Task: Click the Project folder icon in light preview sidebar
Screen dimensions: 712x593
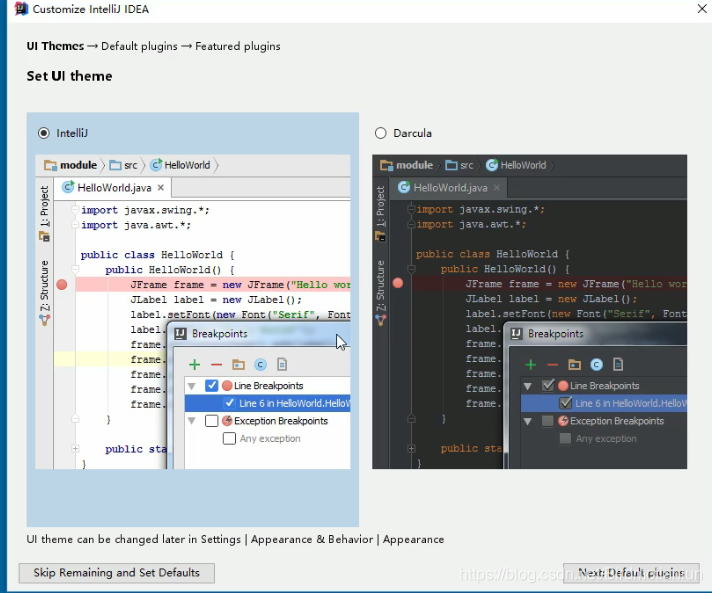Action: point(44,236)
